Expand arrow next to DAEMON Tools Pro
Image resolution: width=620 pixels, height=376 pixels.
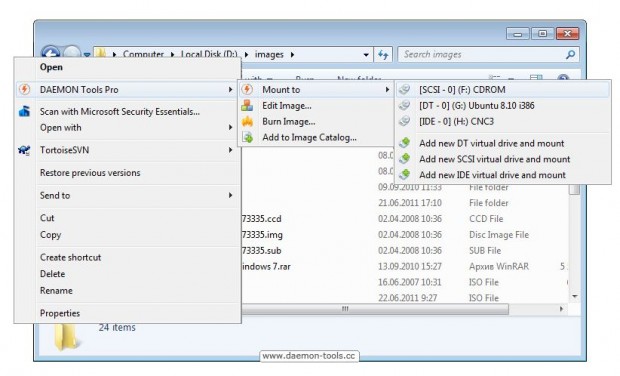[x=230, y=90]
